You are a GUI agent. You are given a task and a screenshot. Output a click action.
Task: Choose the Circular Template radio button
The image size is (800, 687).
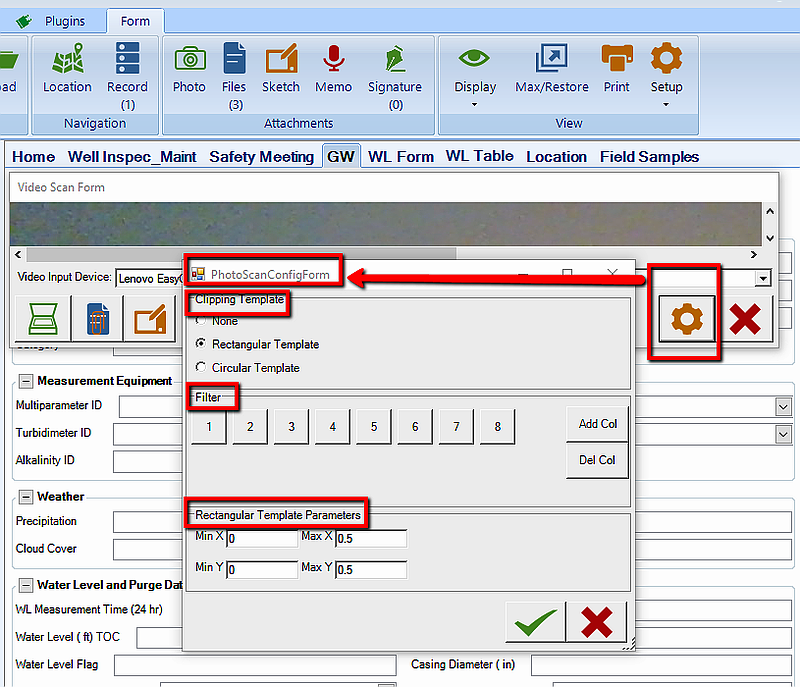tap(202, 368)
